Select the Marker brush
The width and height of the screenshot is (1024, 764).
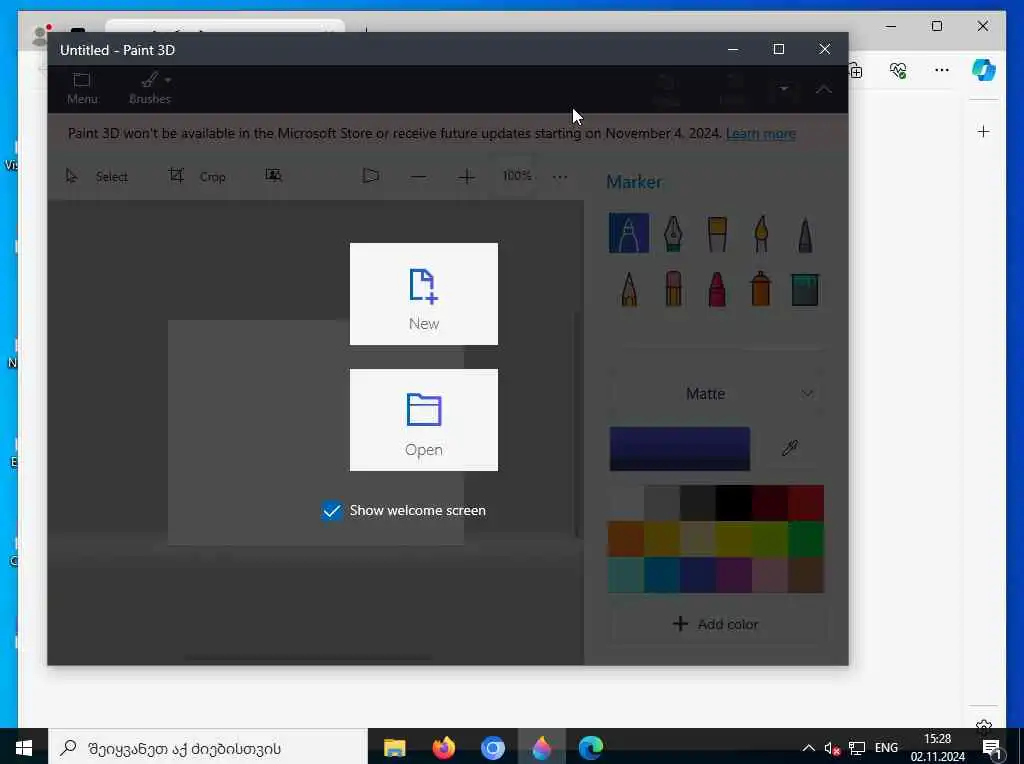(629, 233)
